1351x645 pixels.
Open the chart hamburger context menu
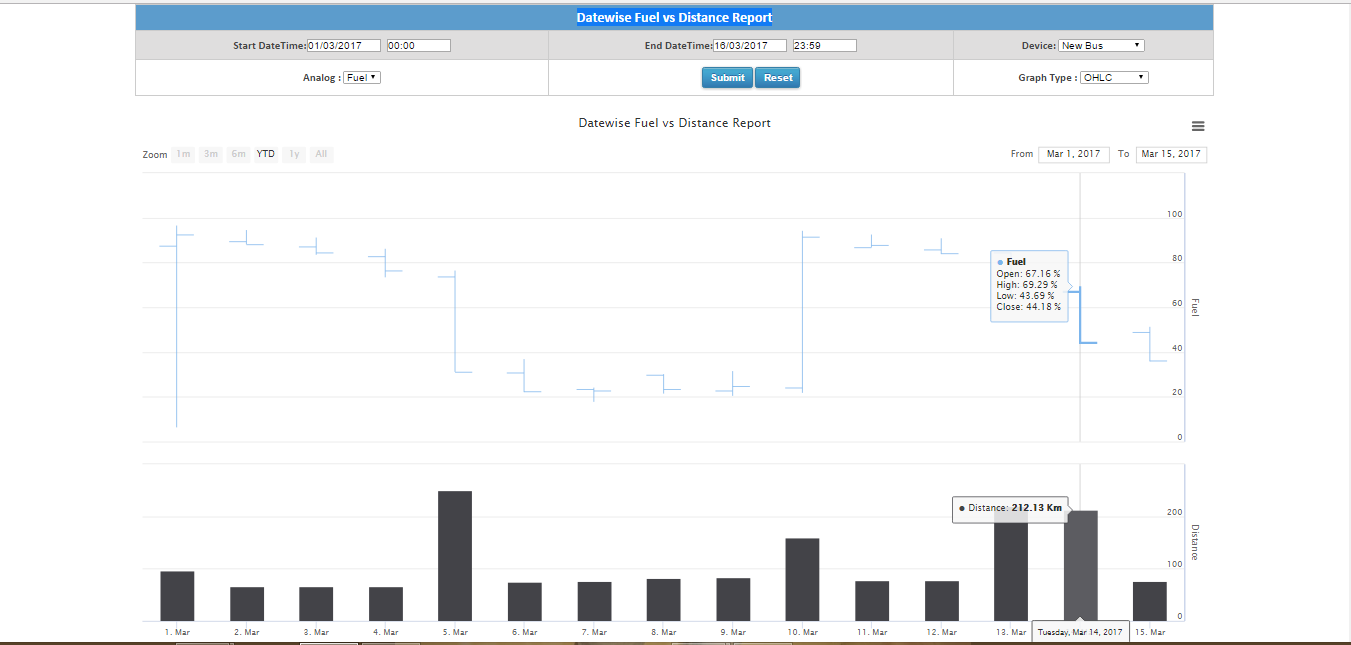click(1198, 126)
